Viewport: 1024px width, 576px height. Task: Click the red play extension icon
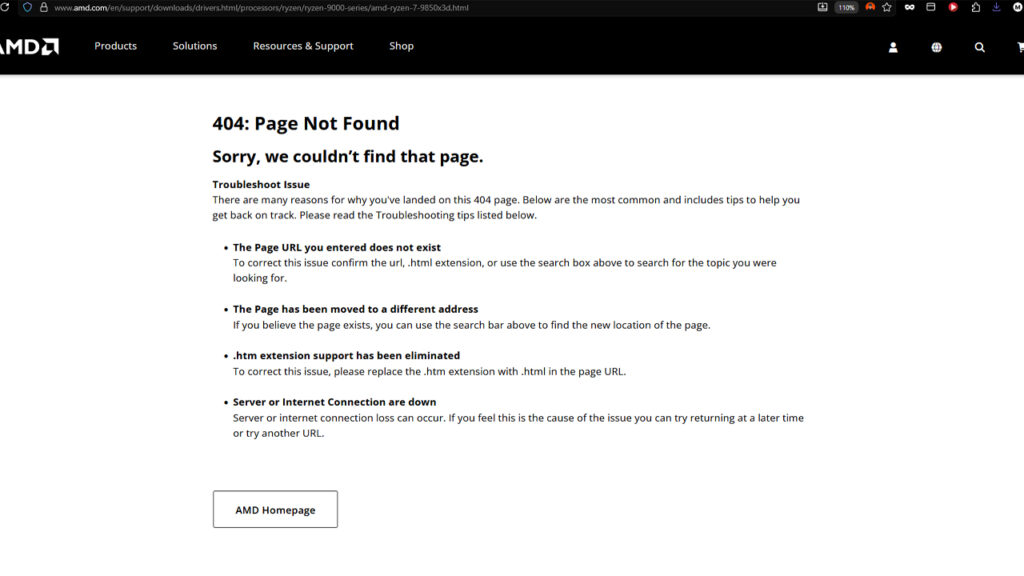(953, 7)
